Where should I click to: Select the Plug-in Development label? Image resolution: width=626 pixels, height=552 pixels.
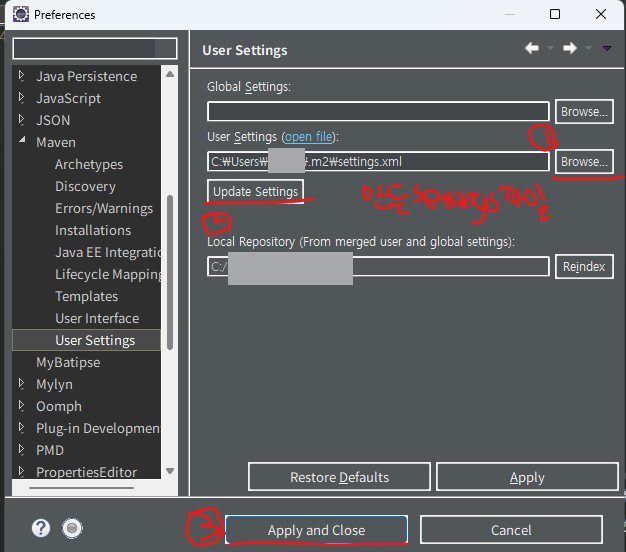98,428
